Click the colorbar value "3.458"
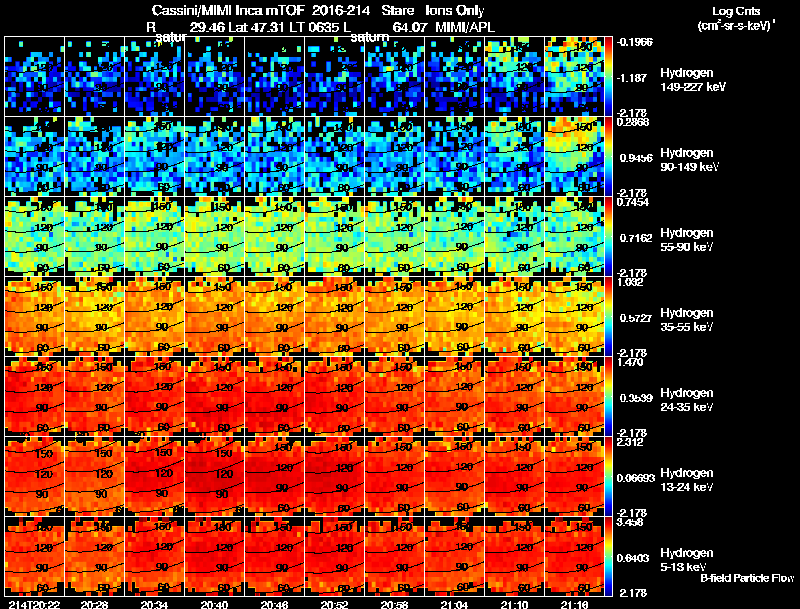The width and height of the screenshot is (800, 609). (630, 522)
